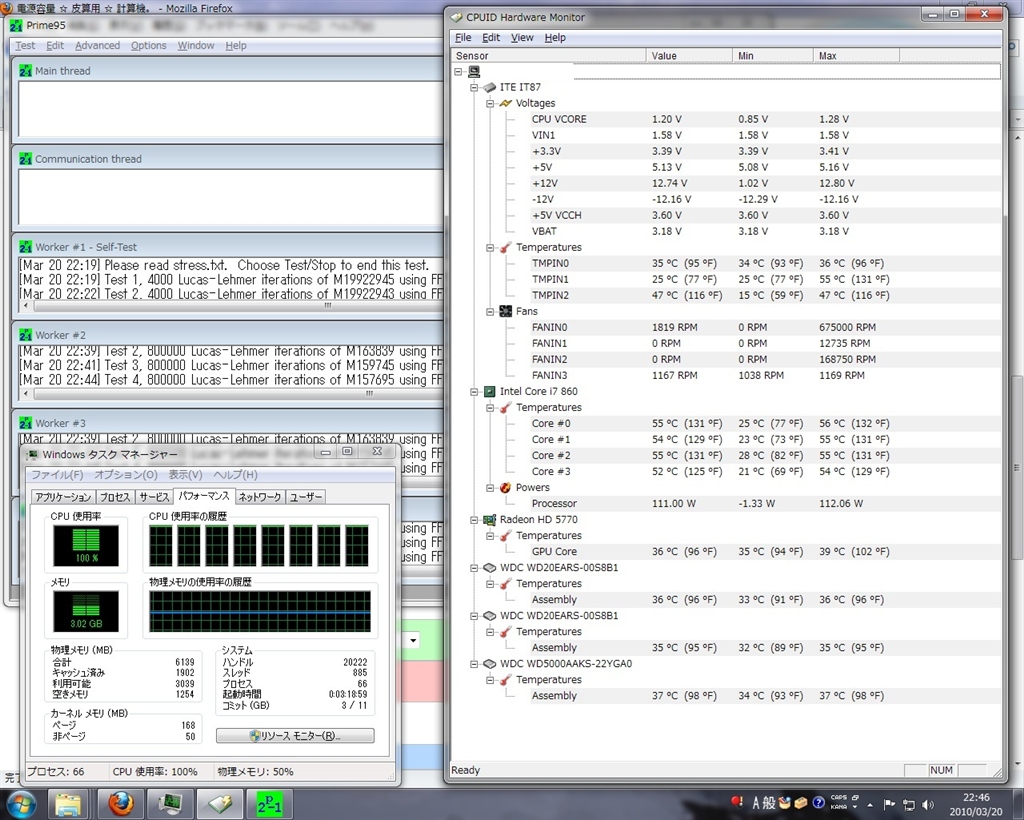Open Firefox from the taskbar
This screenshot has height=820, width=1024.
(x=120, y=802)
